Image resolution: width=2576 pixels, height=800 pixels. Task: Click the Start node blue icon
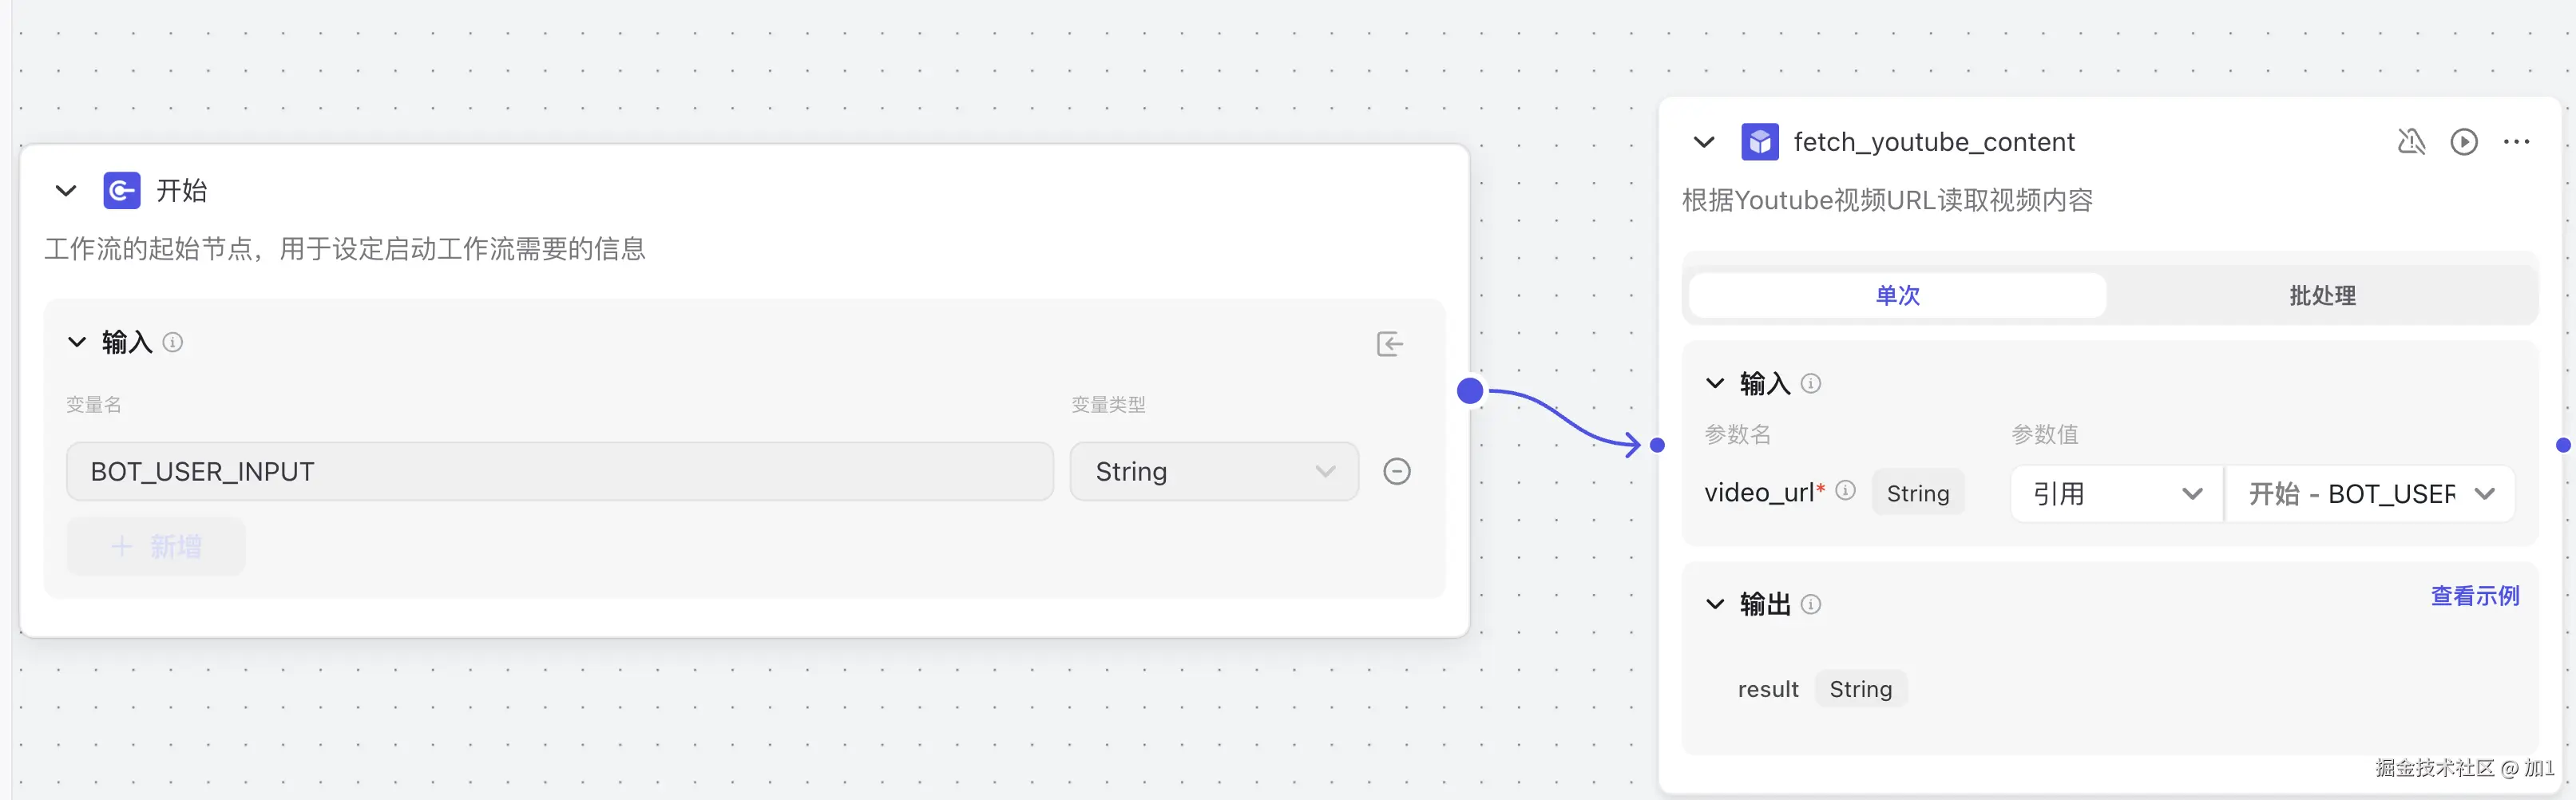click(x=122, y=190)
